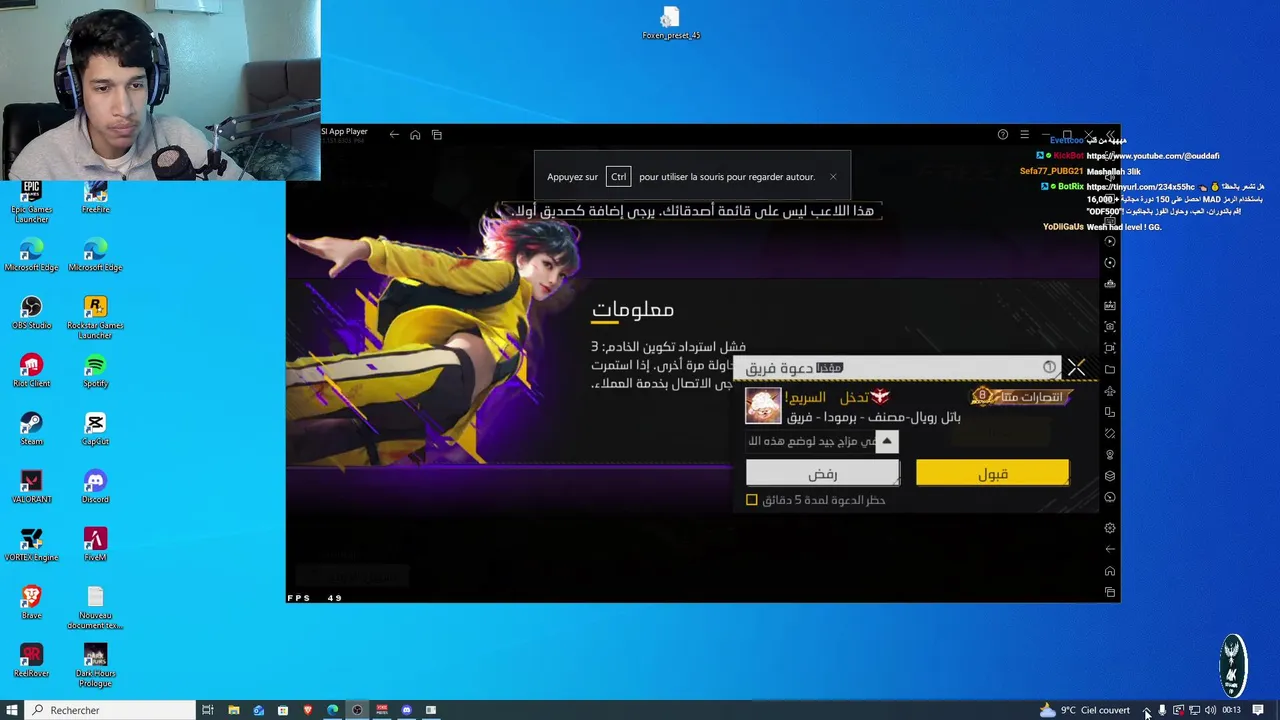1280x720 pixels.
Task: Click the screenshot icon in sidebar
Action: pos(1110,327)
